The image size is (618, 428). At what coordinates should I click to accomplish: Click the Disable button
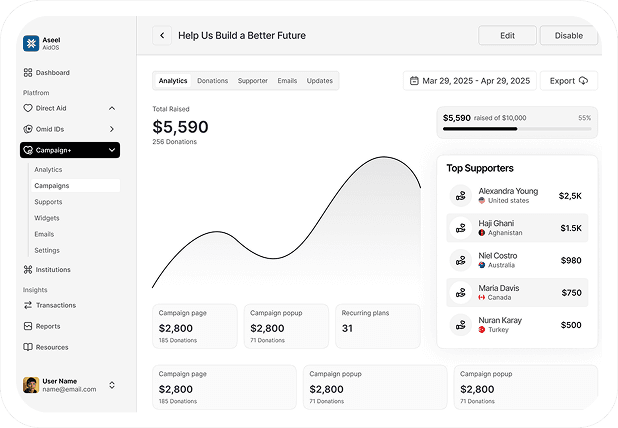click(x=568, y=36)
